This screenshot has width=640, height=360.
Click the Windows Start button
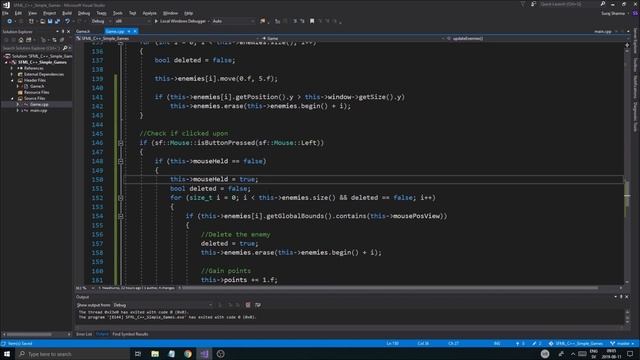coord(7,354)
